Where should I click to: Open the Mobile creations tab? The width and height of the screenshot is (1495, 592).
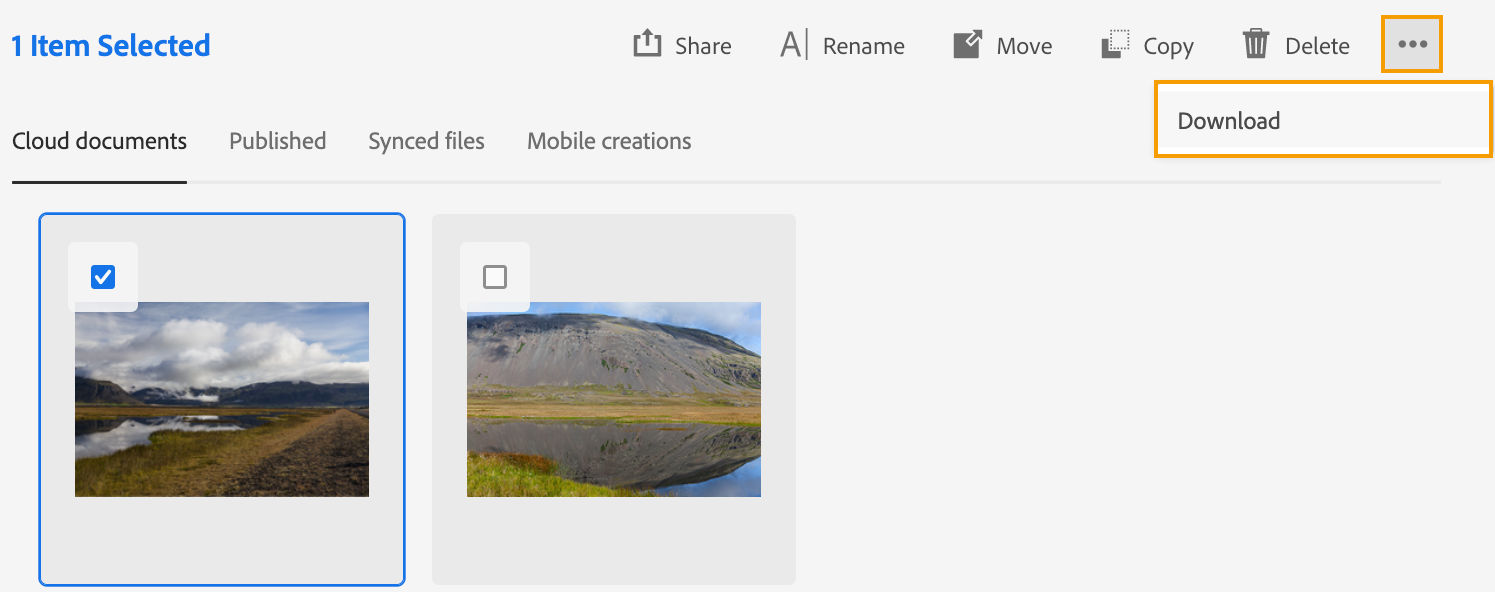[609, 140]
